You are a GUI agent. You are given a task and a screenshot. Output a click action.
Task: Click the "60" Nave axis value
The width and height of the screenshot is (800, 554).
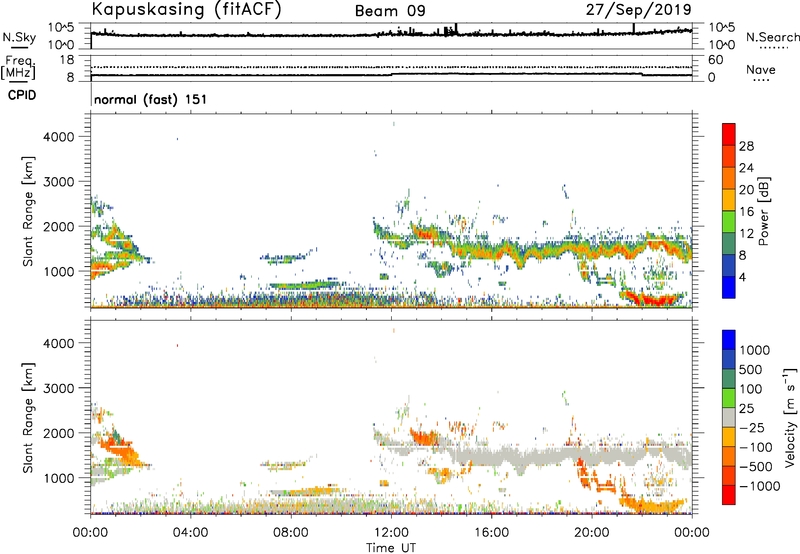click(x=715, y=60)
